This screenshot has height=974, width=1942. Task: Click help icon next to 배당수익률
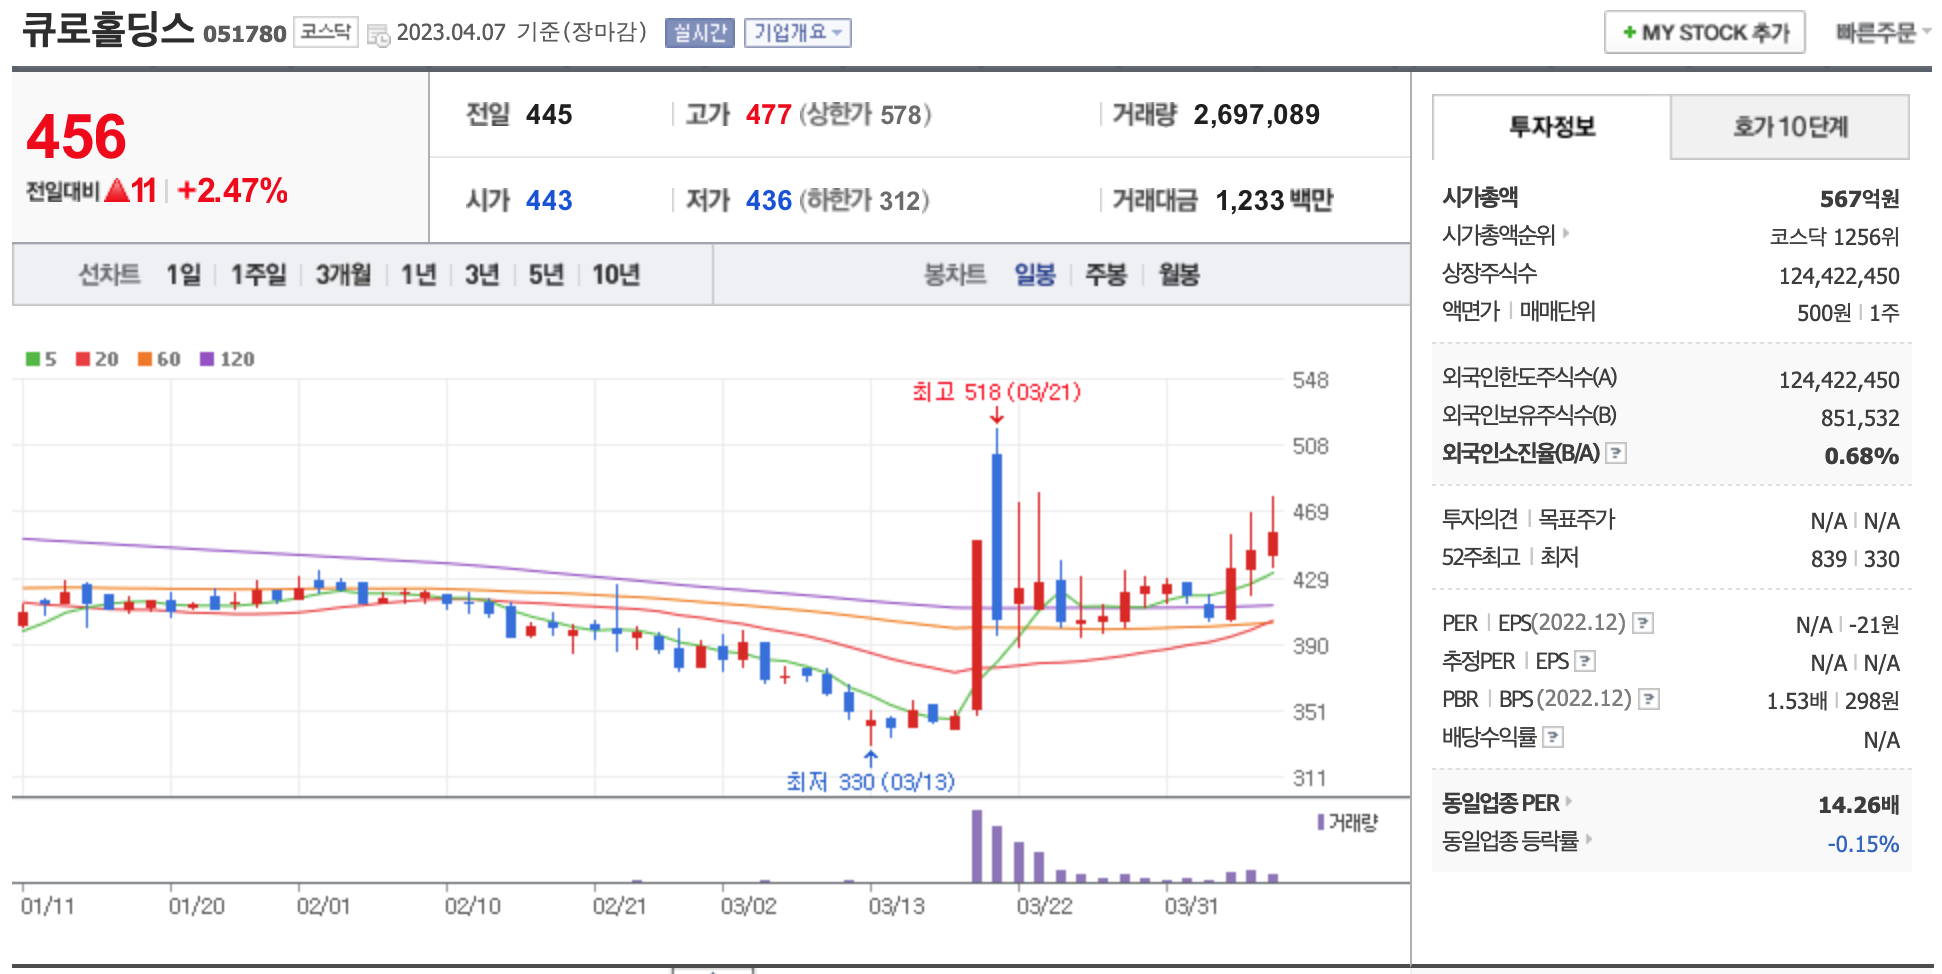[1553, 738]
